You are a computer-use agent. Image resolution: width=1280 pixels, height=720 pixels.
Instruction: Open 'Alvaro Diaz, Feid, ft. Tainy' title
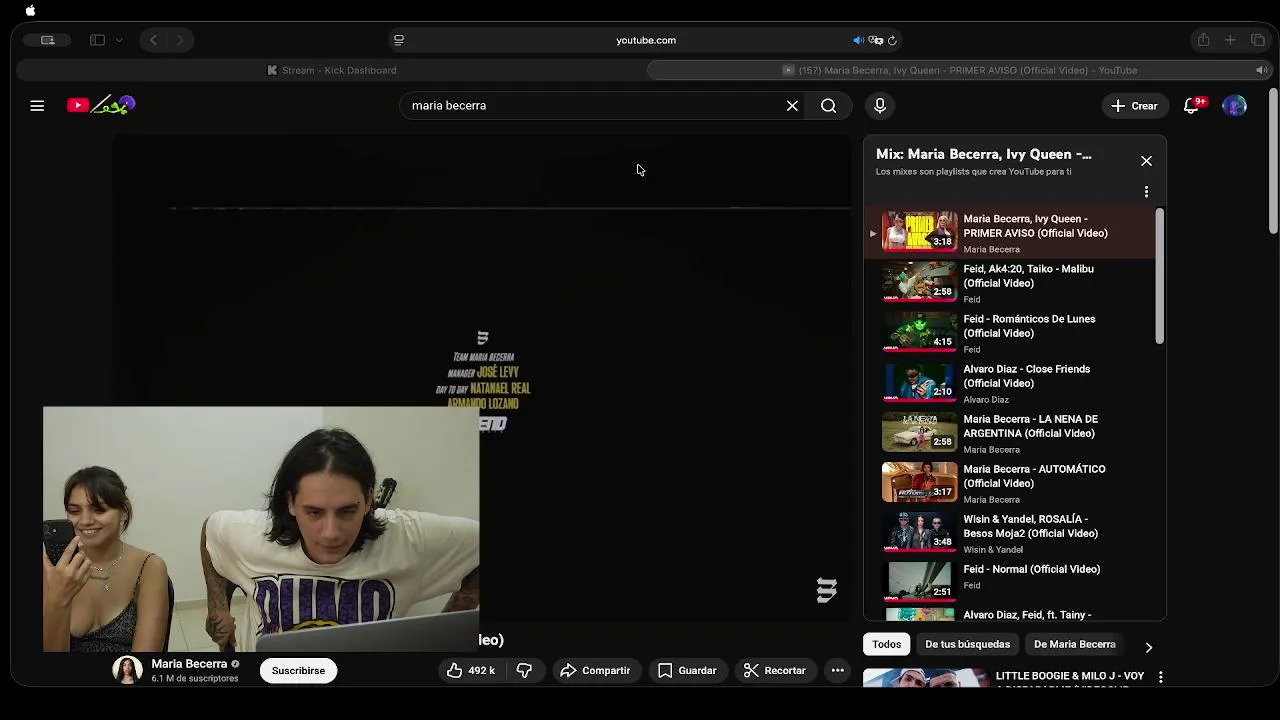[1027, 615]
